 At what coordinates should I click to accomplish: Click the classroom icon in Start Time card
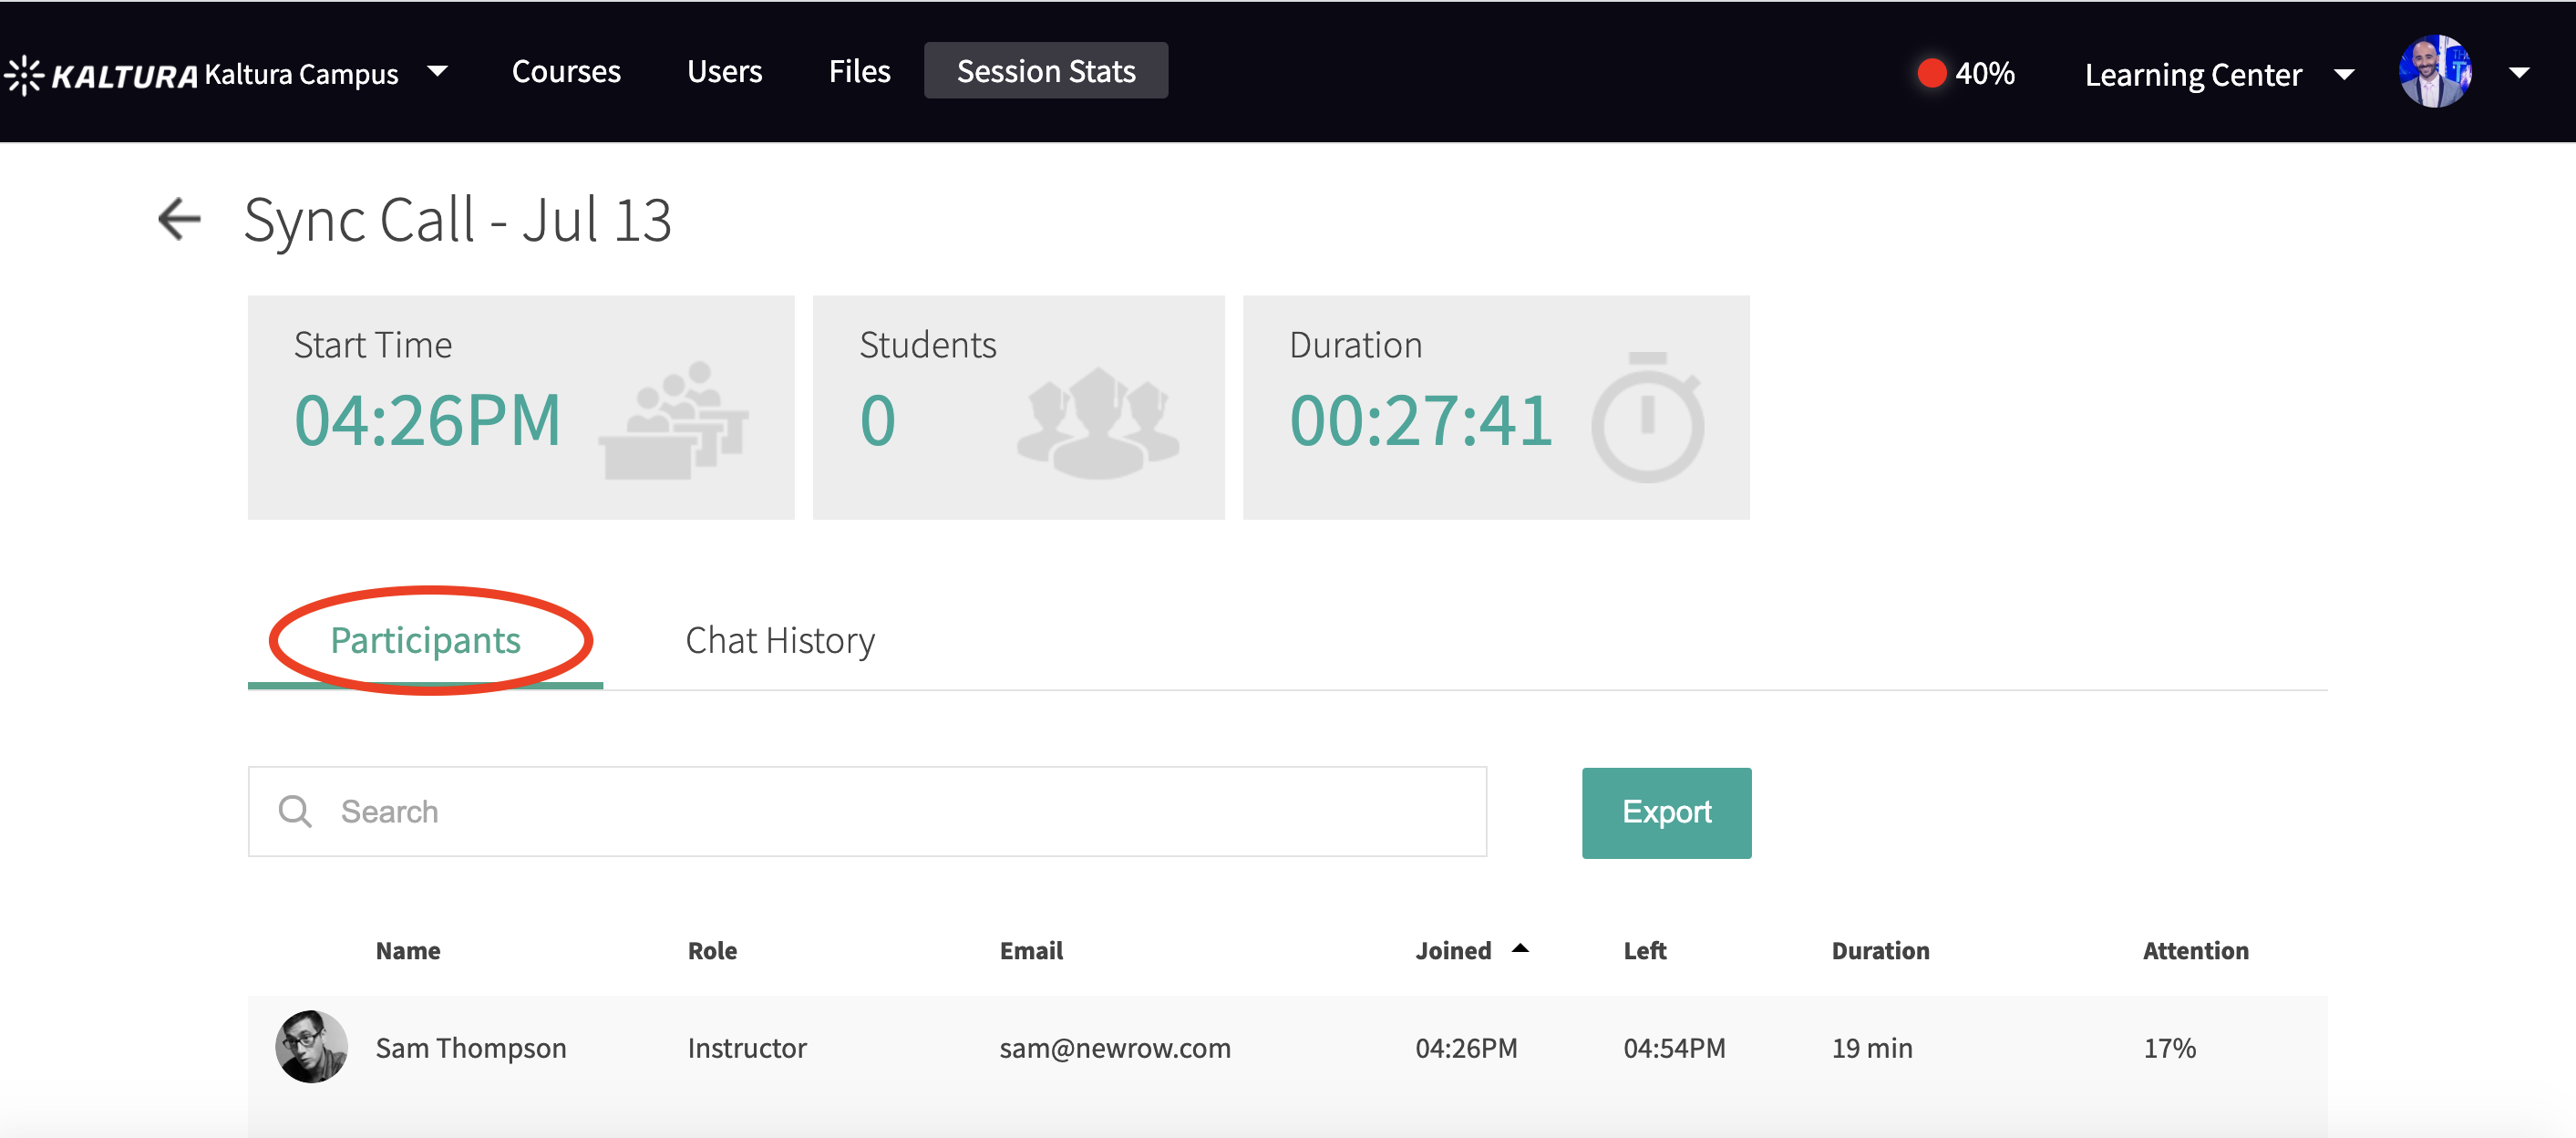click(x=674, y=420)
